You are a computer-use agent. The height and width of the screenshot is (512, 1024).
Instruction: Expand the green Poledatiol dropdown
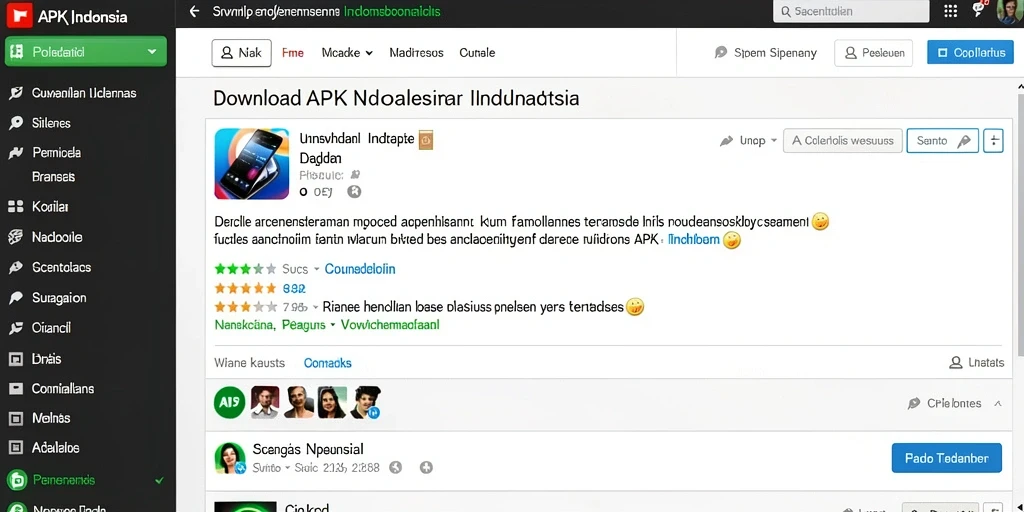[x=86, y=52]
